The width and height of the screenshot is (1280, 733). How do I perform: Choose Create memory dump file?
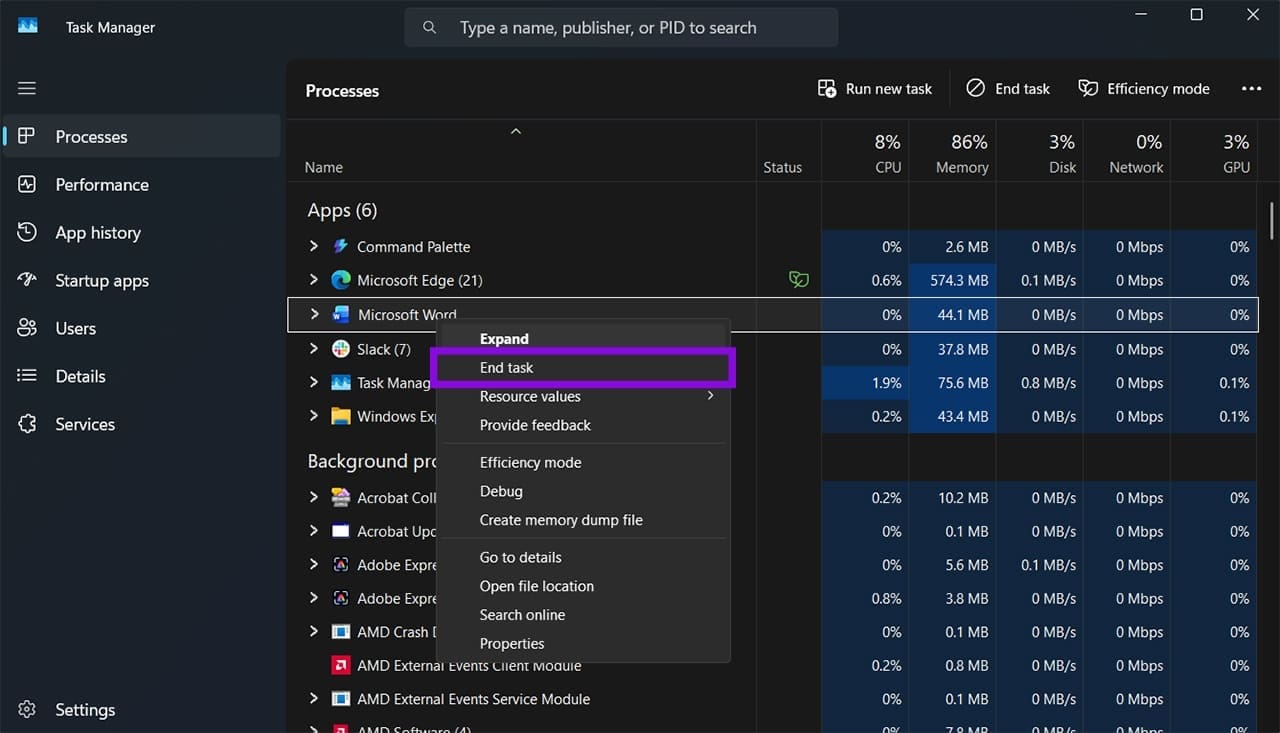coord(583,520)
